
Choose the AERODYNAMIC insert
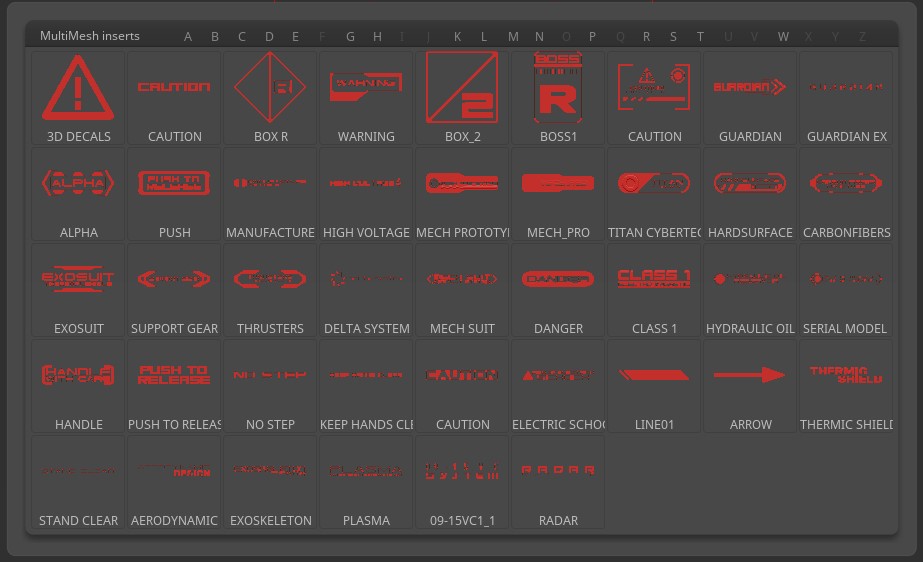(x=174, y=481)
